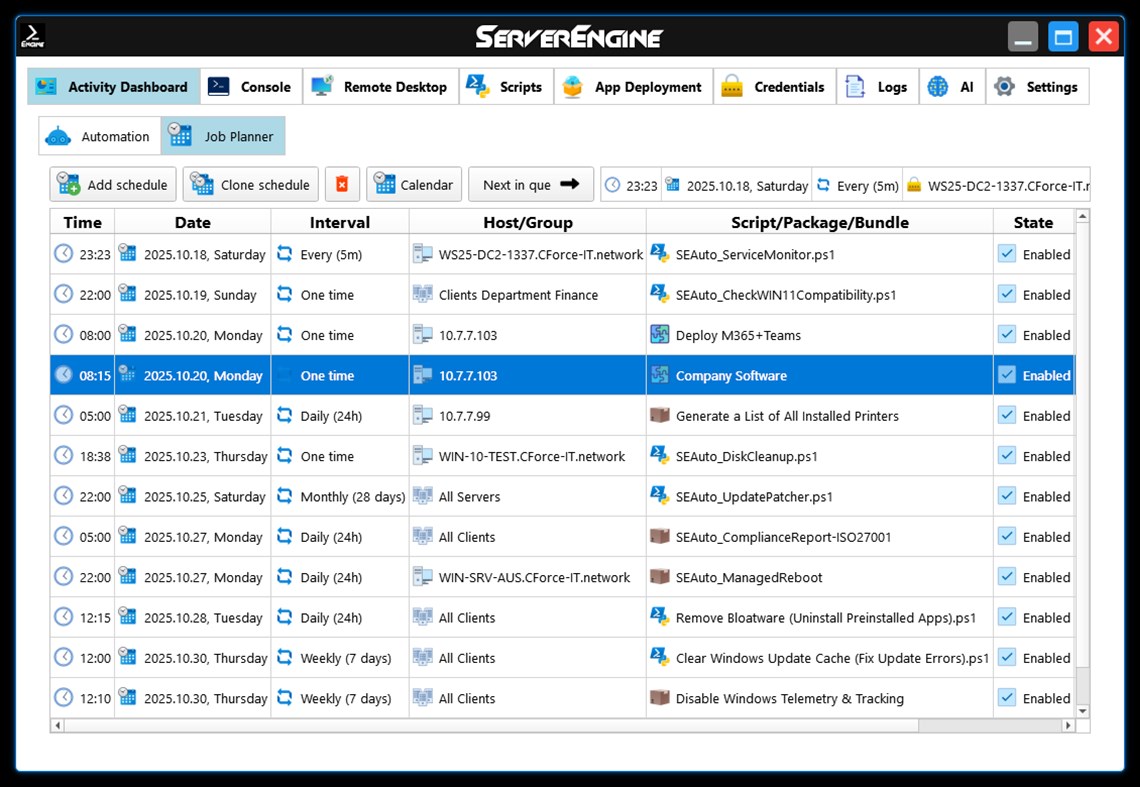
Task: Click the red delete schedule icon
Action: [x=343, y=183]
